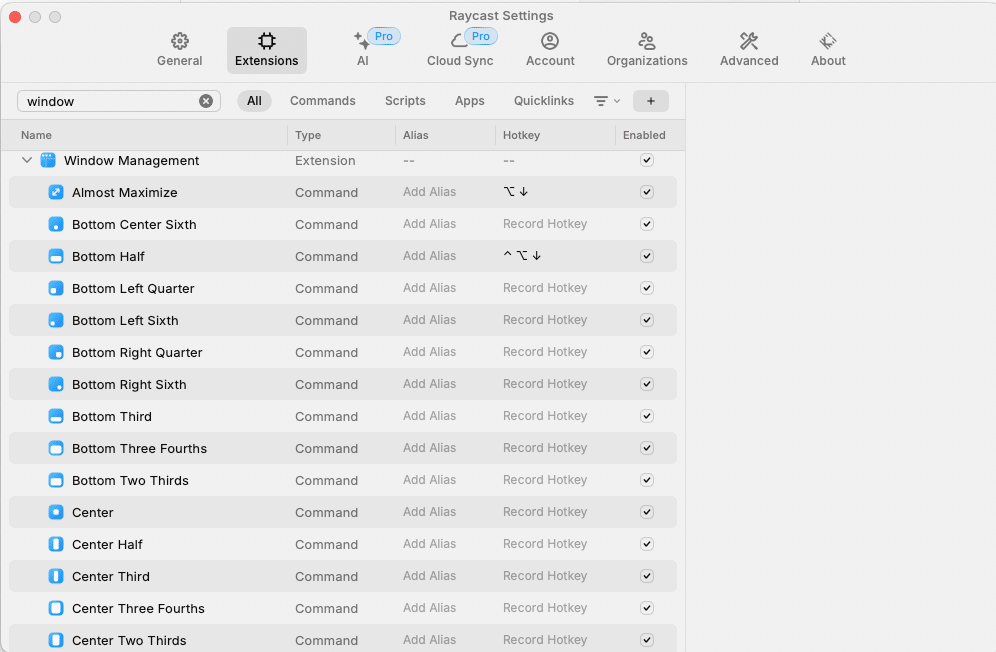
Task: Click the Bottom Left Quarter icon
Action: [x=56, y=288]
